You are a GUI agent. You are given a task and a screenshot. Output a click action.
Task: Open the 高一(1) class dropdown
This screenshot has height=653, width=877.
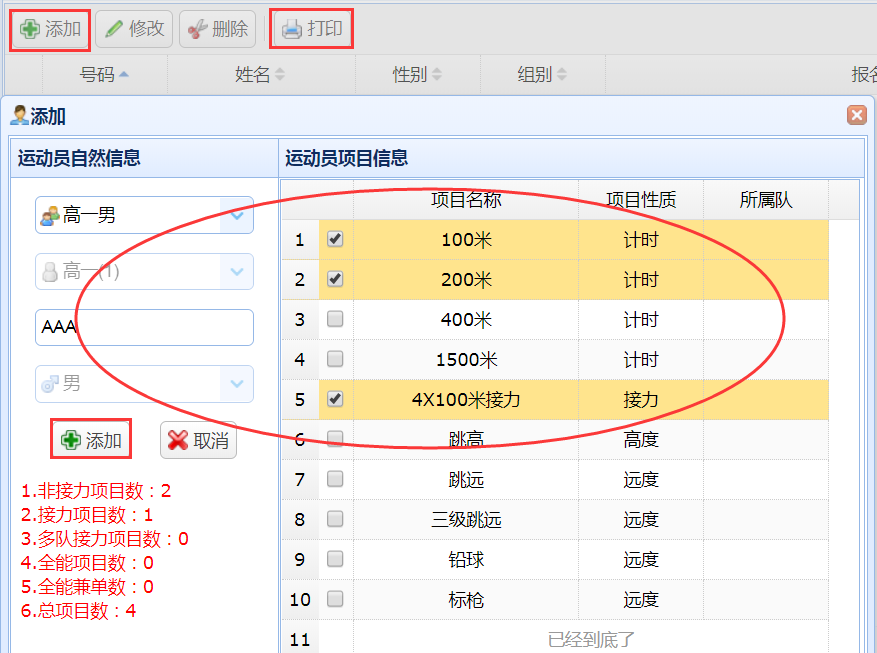237,272
